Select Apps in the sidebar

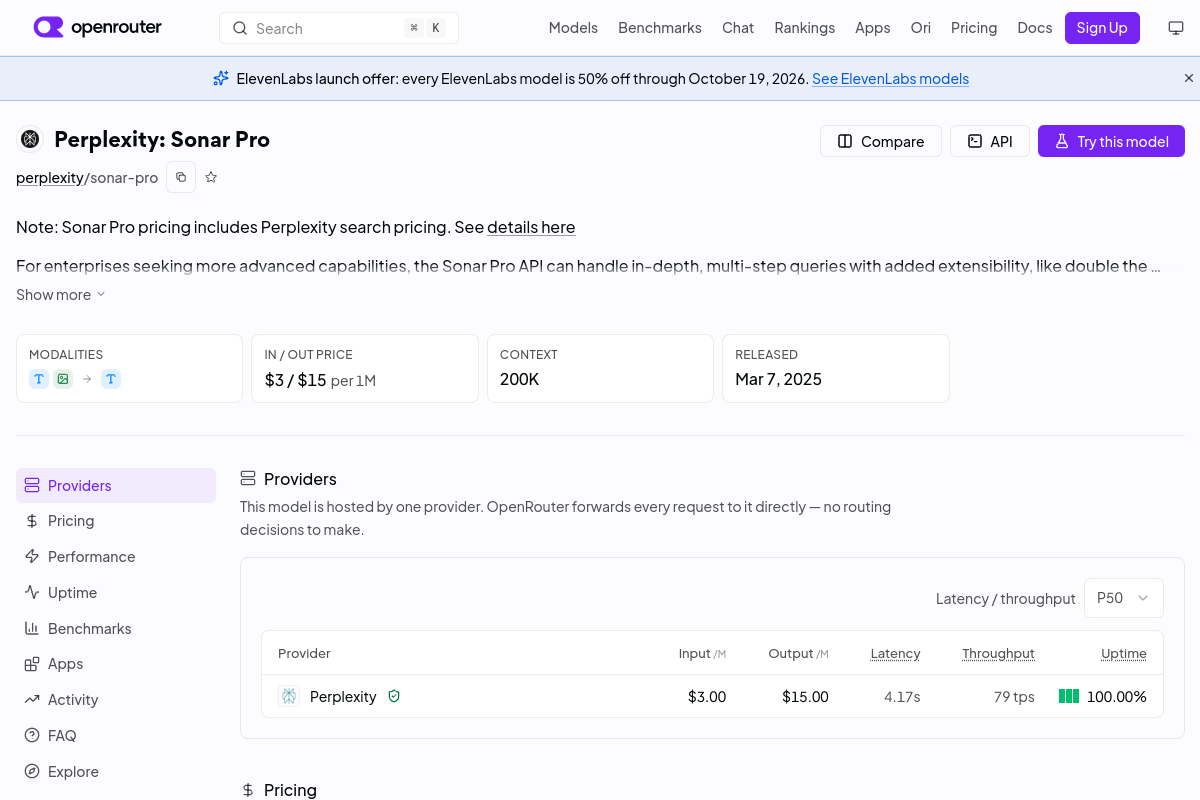(116, 664)
